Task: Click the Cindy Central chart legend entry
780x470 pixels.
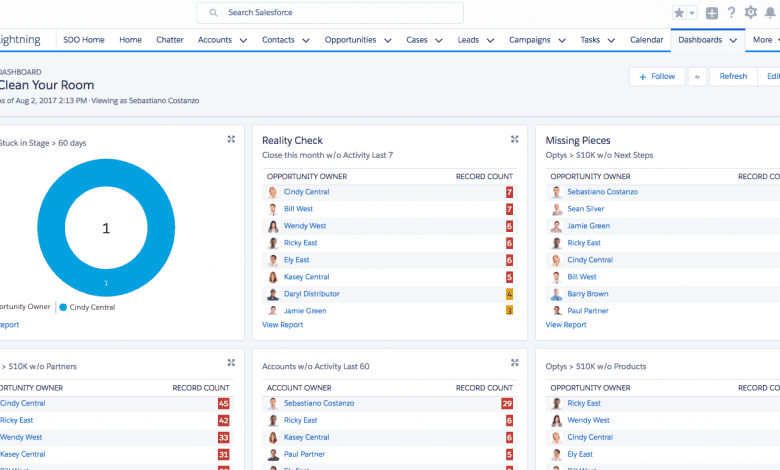Action: (88, 307)
